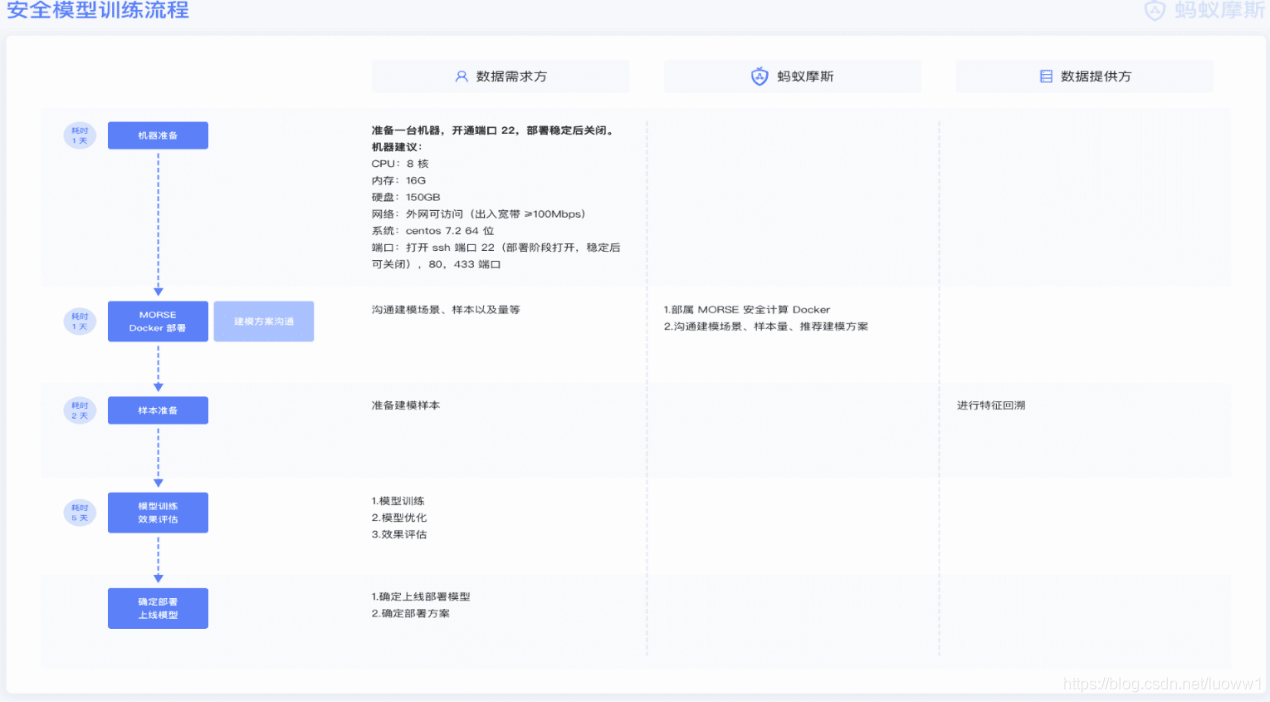Click the ant shield icon beside 蚂蚁摩斯 header
The height and width of the screenshot is (702, 1270).
pyautogui.click(x=760, y=76)
